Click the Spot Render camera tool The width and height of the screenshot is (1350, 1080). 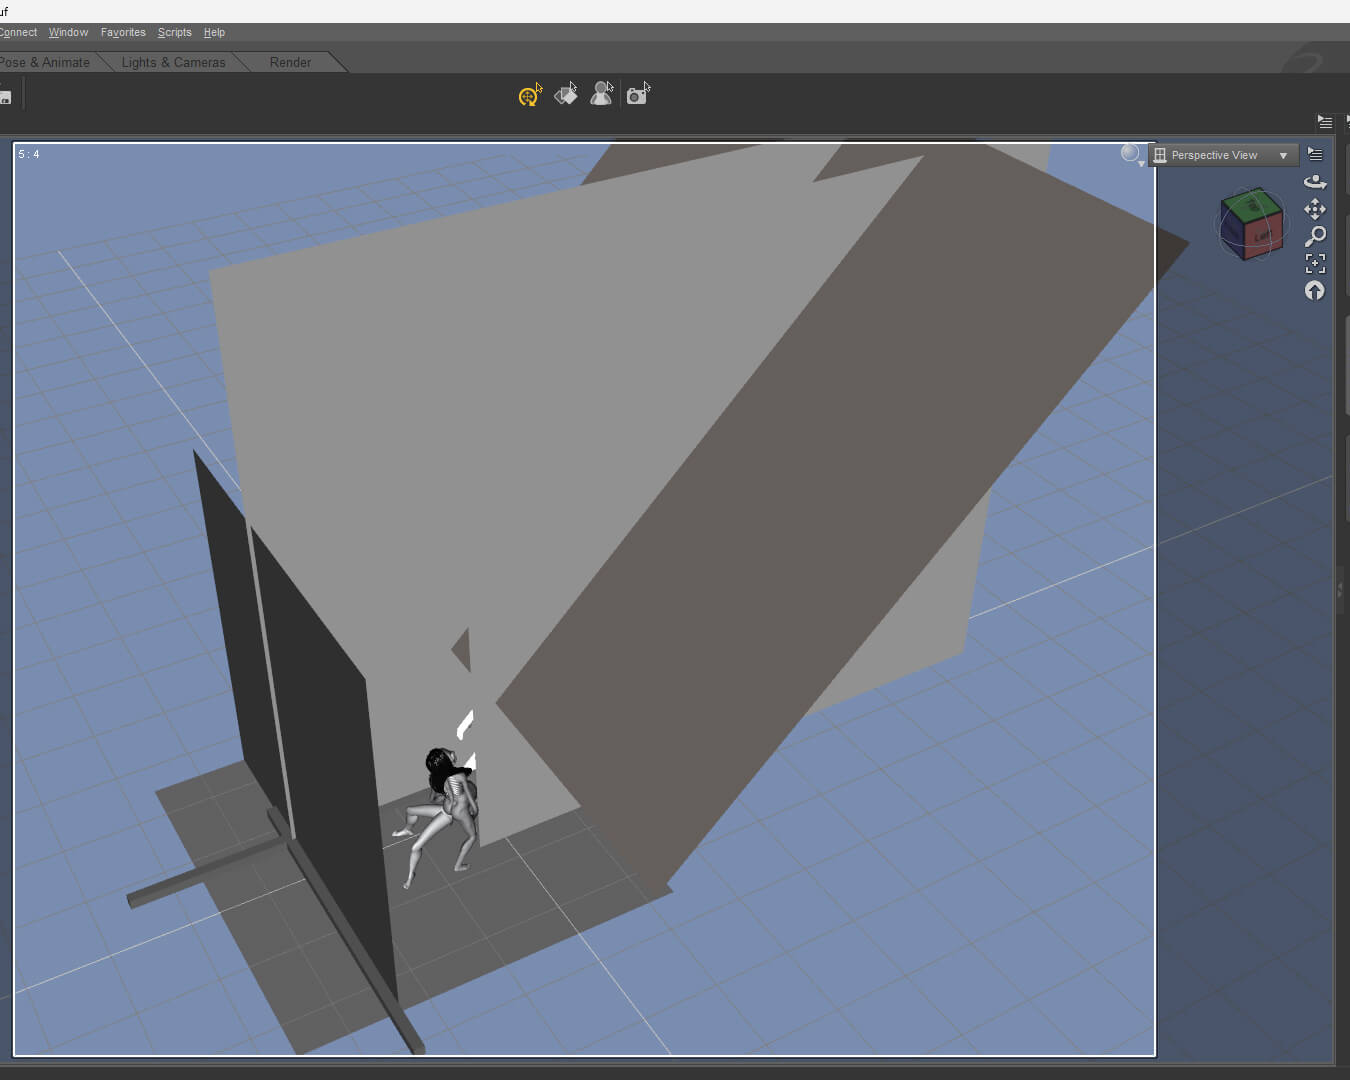tap(638, 94)
